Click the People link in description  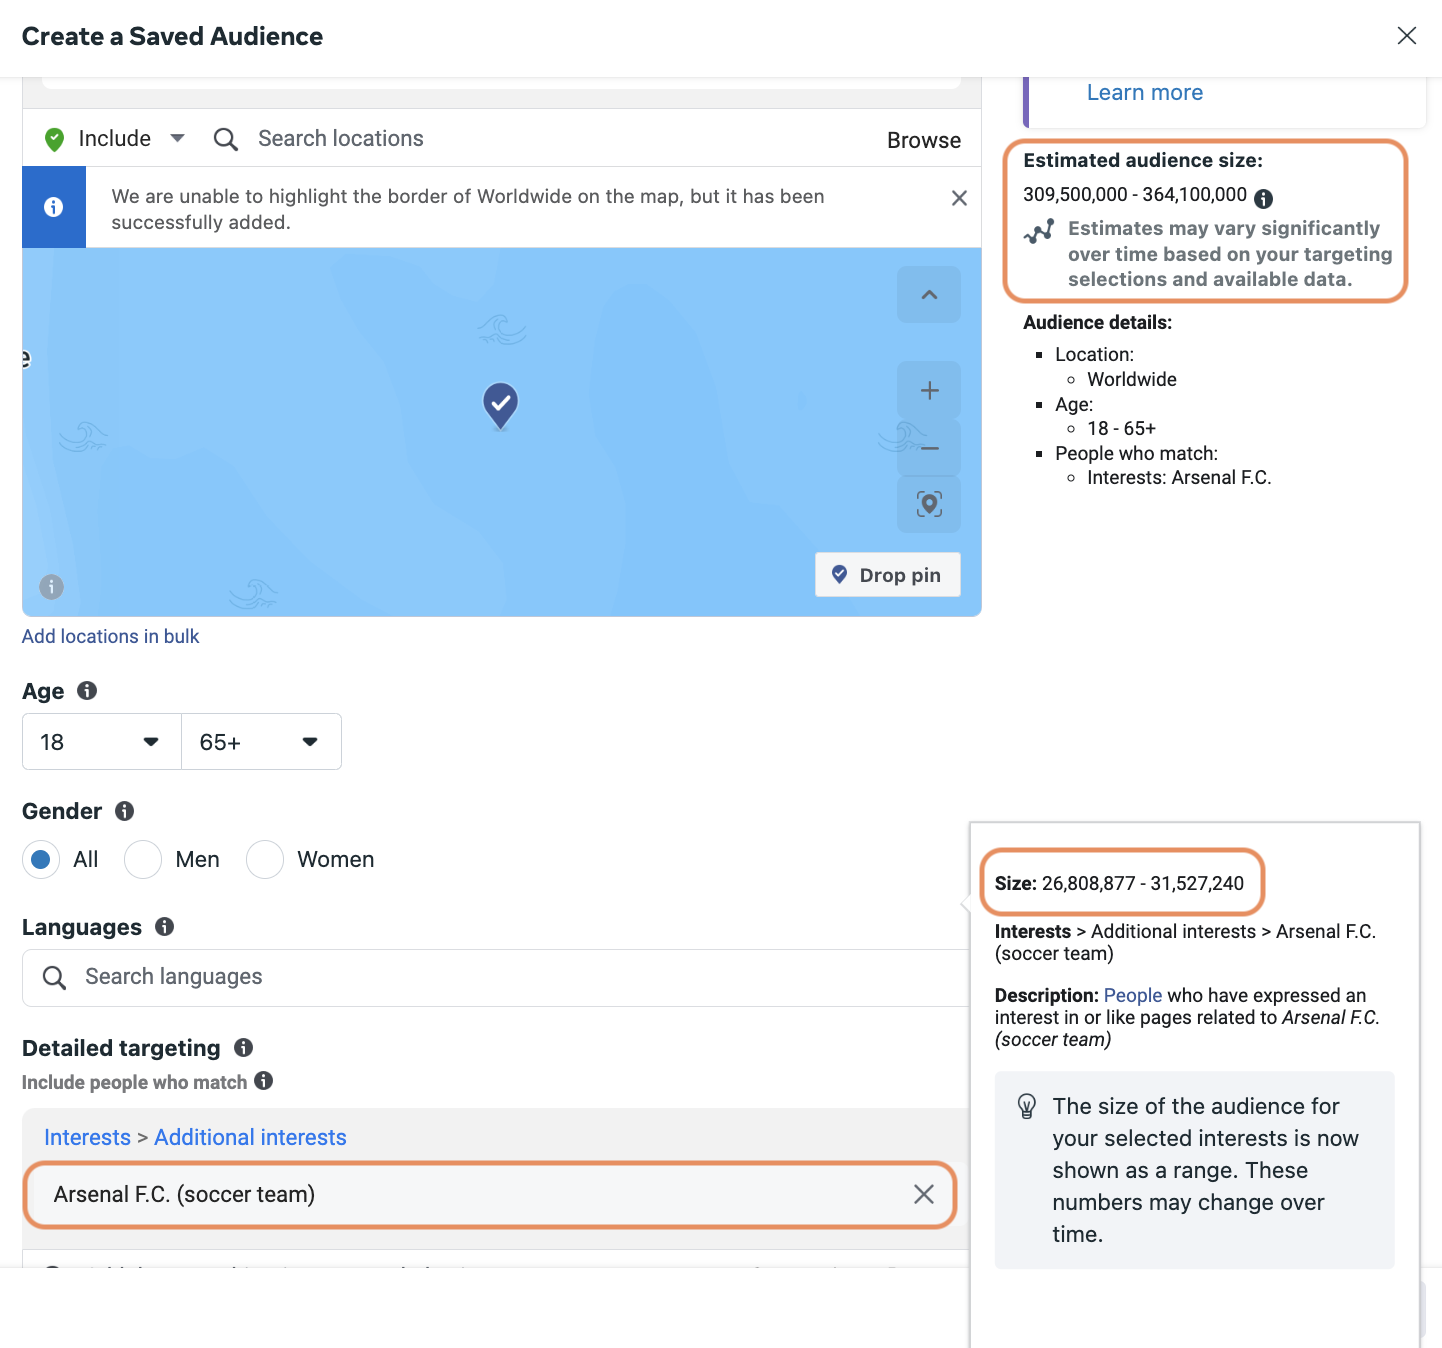1133,995
